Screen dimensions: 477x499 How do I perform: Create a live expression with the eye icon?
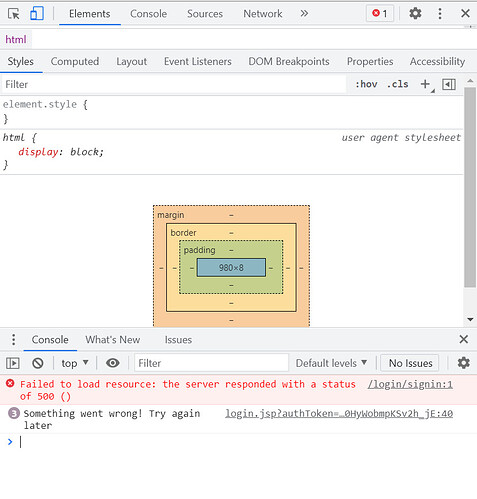pos(113,363)
